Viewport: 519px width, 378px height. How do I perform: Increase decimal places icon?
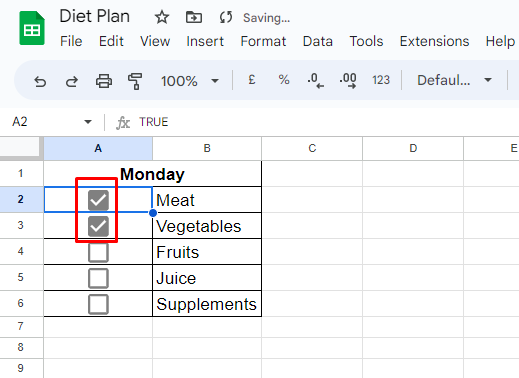pyautogui.click(x=348, y=81)
